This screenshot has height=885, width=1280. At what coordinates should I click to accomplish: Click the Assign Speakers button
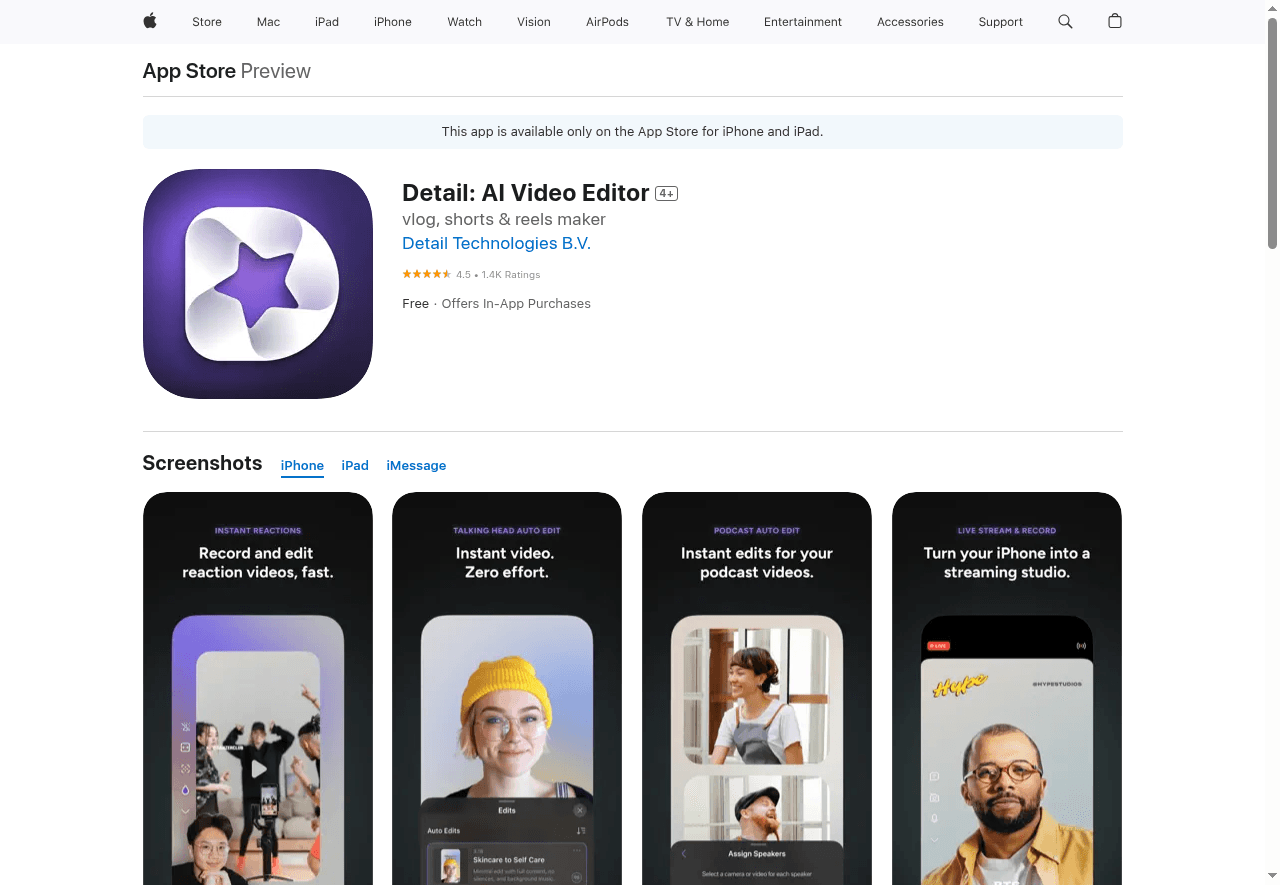[756, 854]
